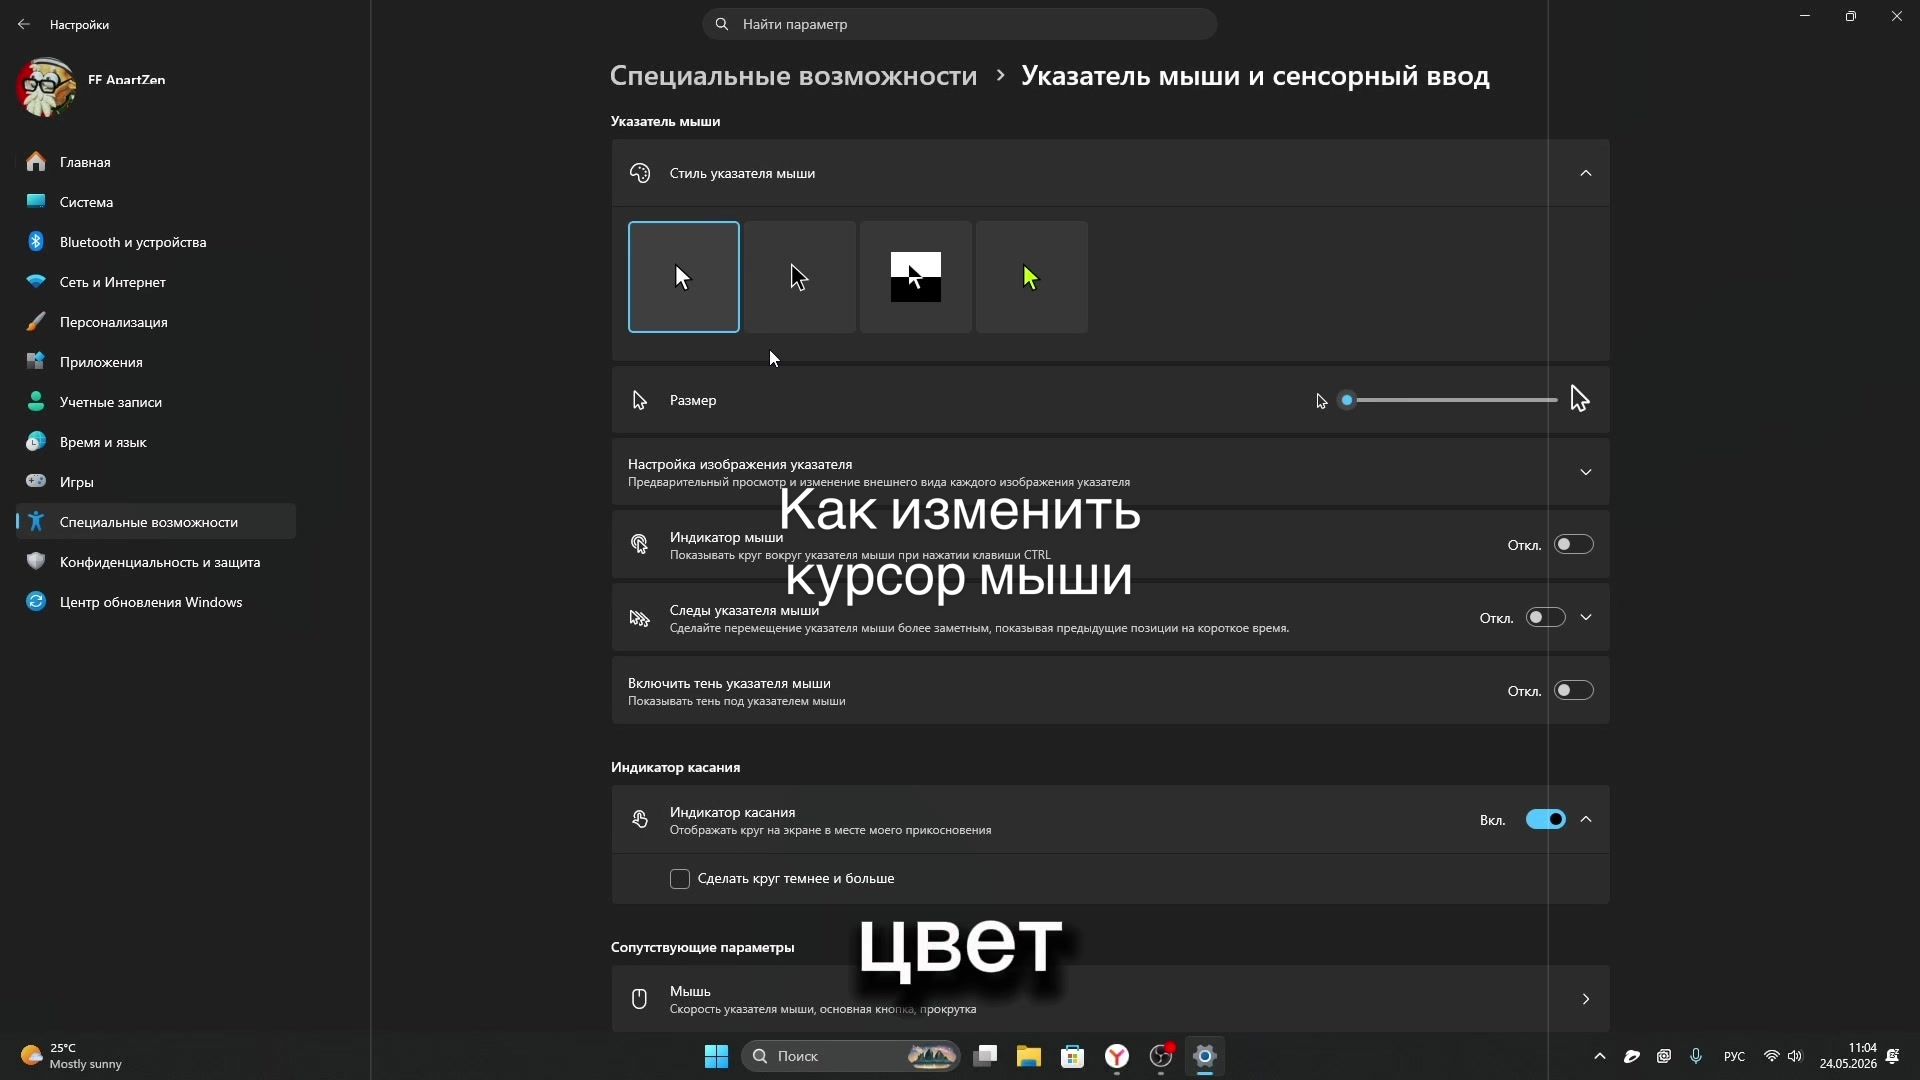Open the Windows Start menu
Screen dimensions: 1920x1080
pos(716,1056)
